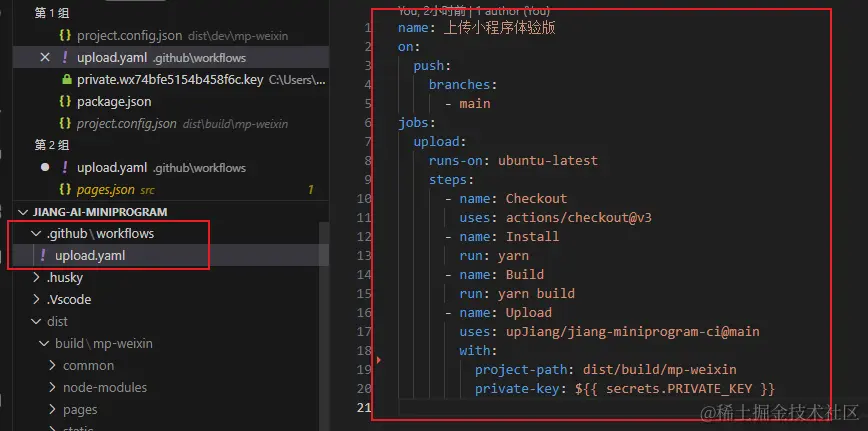Expand the node-modules folder
Screen dimensions: 868x431
click(x=53, y=388)
